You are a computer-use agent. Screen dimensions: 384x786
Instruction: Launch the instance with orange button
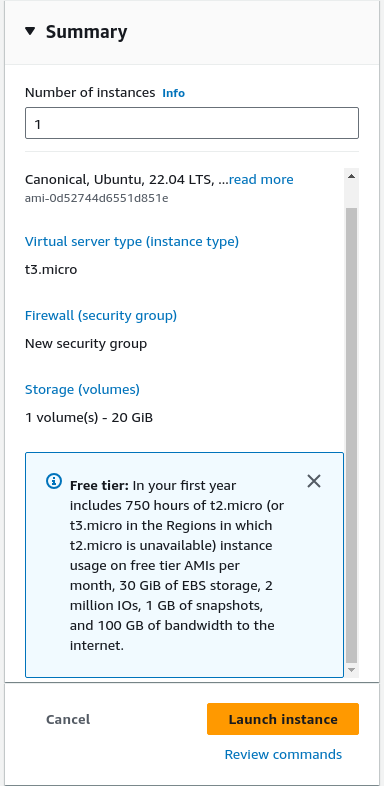coord(283,719)
